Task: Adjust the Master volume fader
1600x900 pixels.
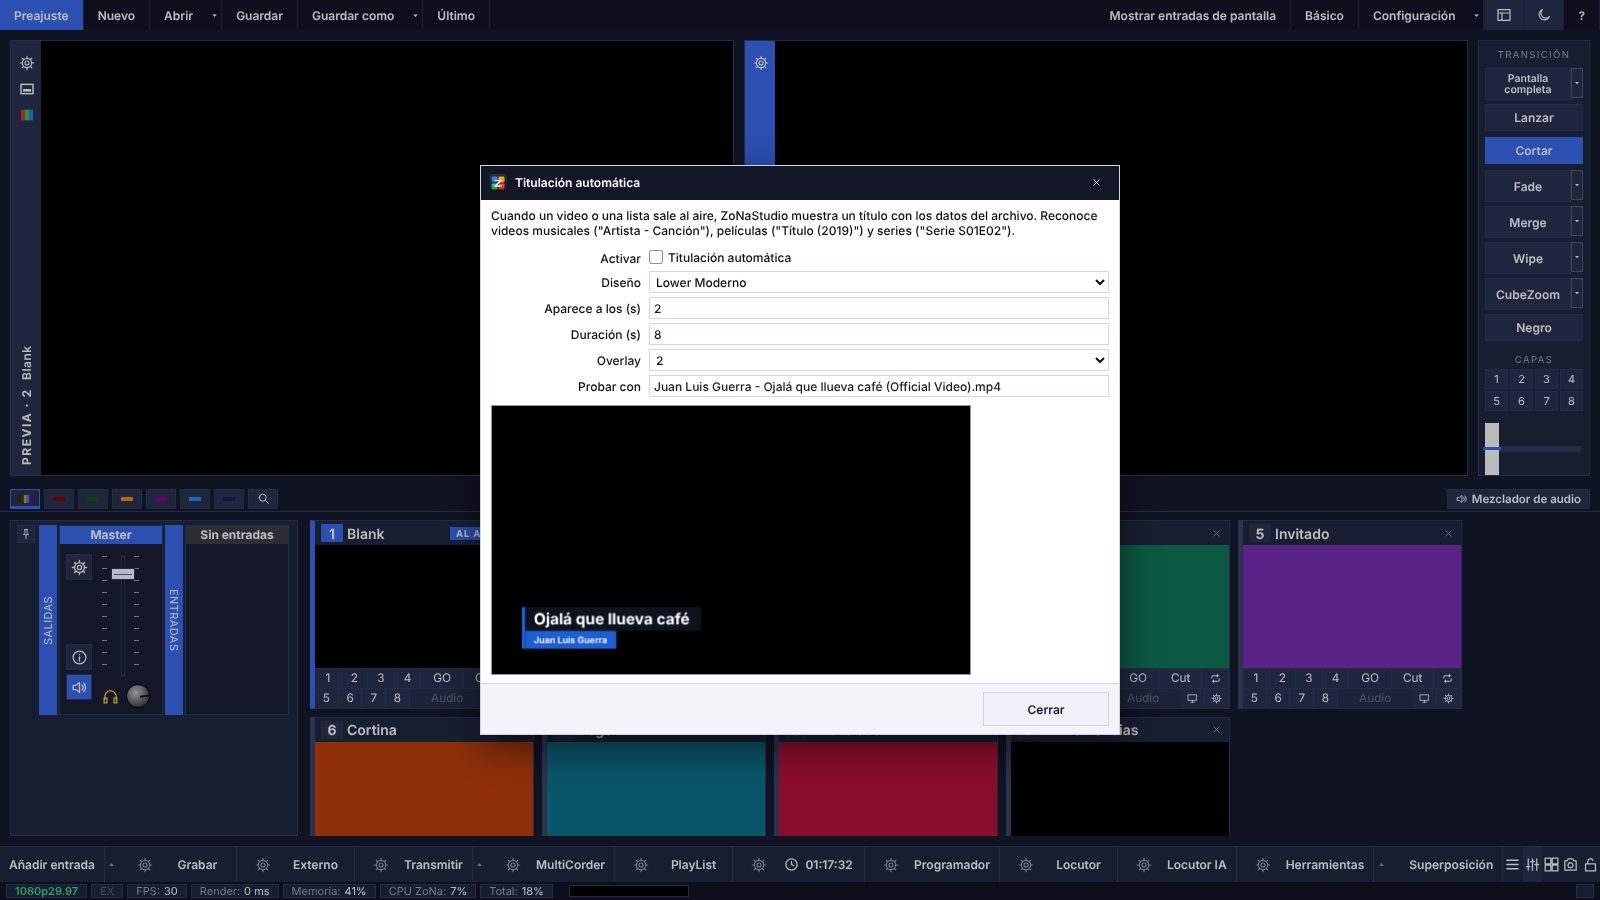Action: 123,574
